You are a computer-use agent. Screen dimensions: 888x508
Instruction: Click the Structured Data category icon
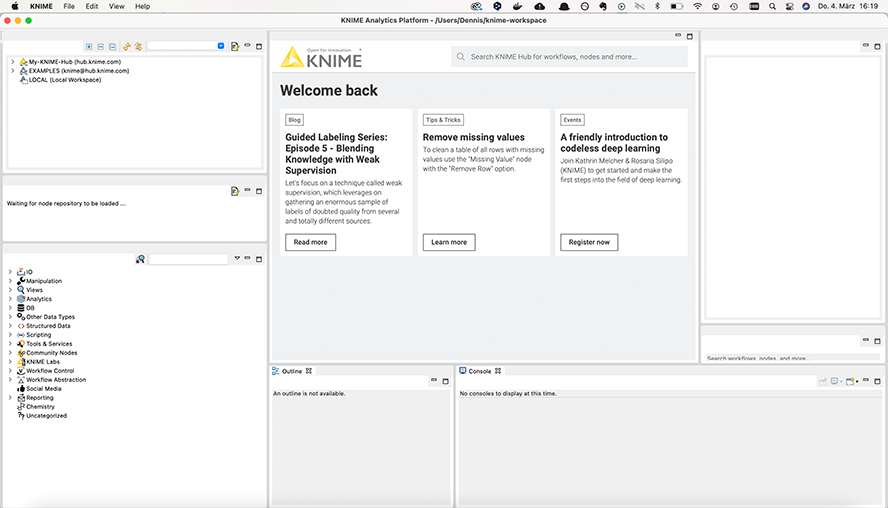[x=21, y=326]
